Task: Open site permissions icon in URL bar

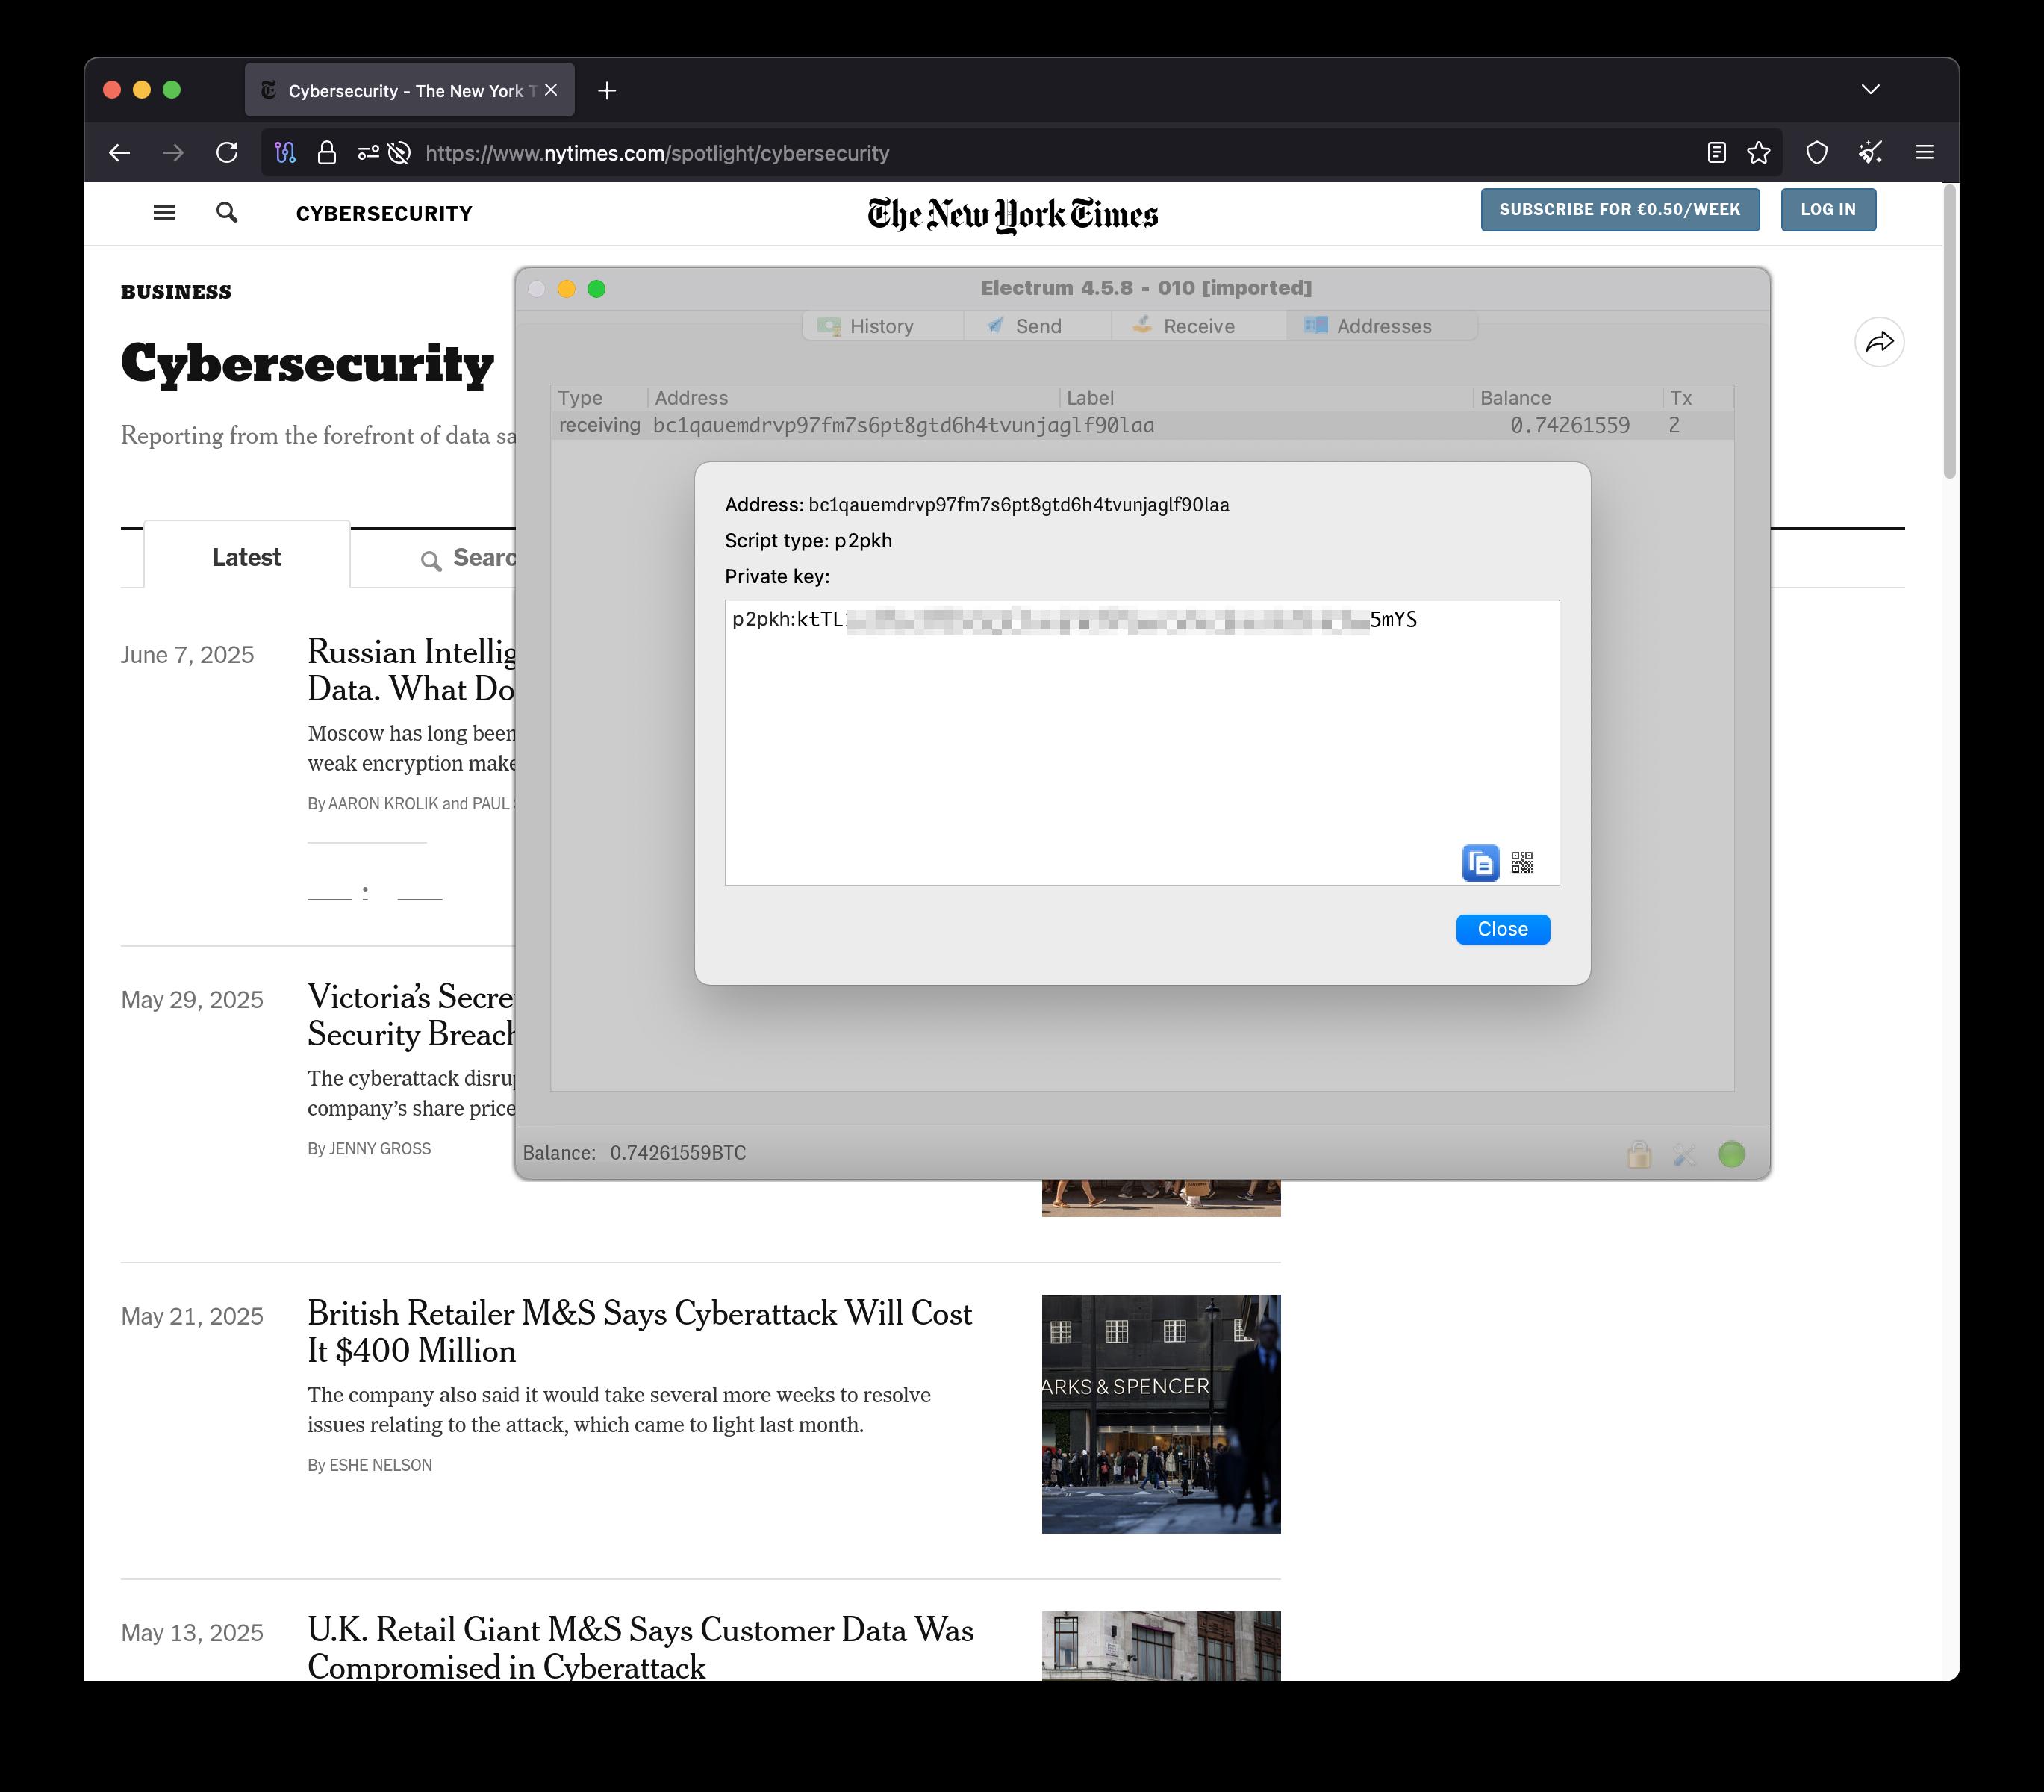Action: pyautogui.click(x=368, y=153)
